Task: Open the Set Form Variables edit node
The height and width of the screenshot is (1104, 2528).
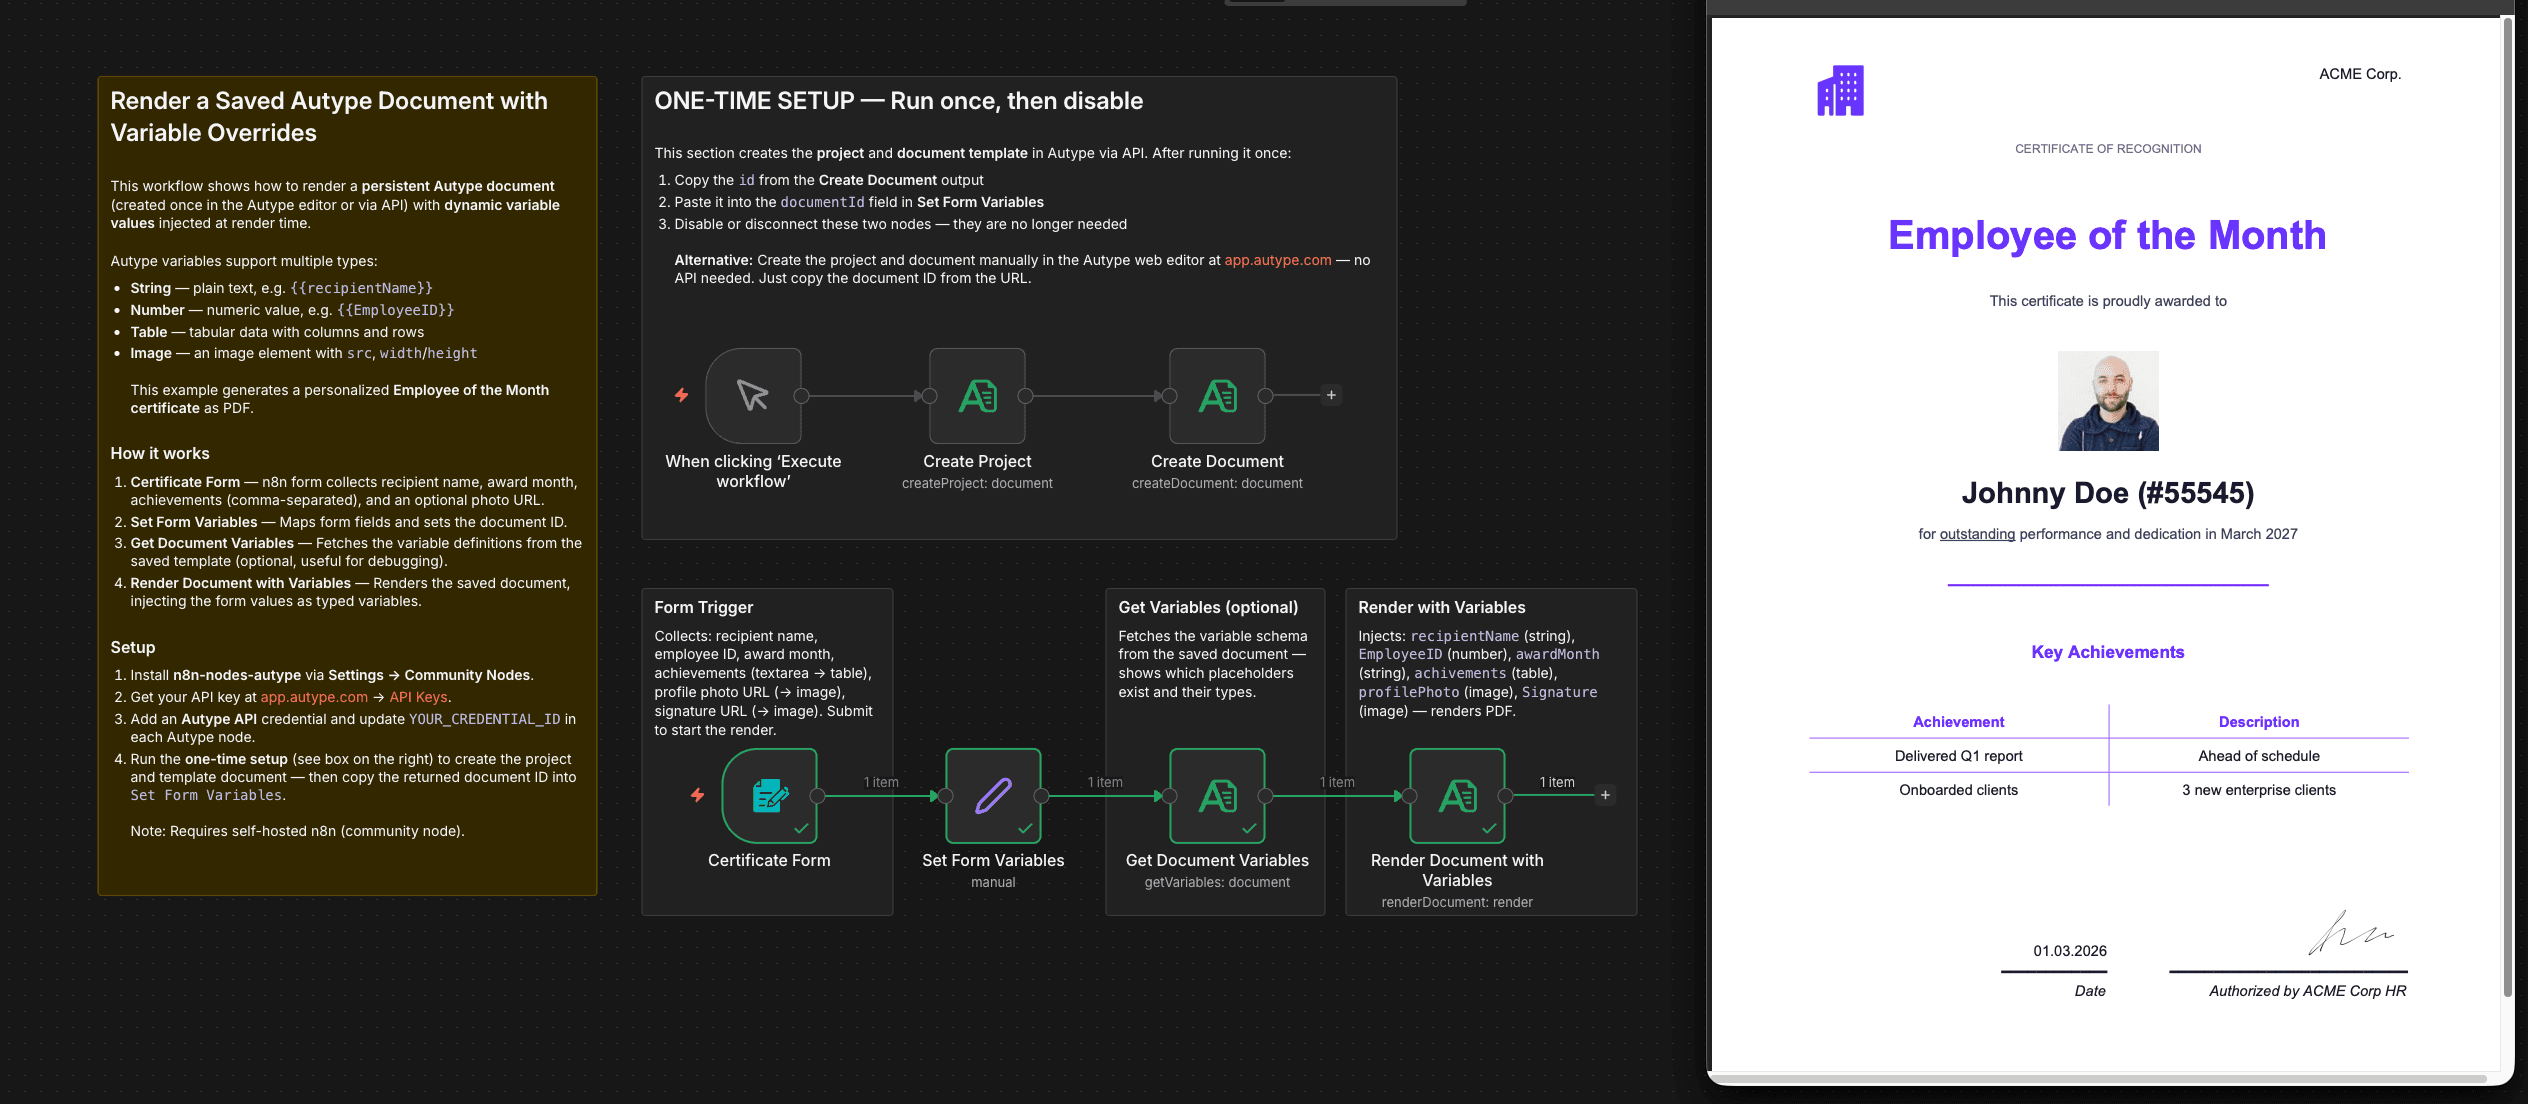Action: point(992,797)
